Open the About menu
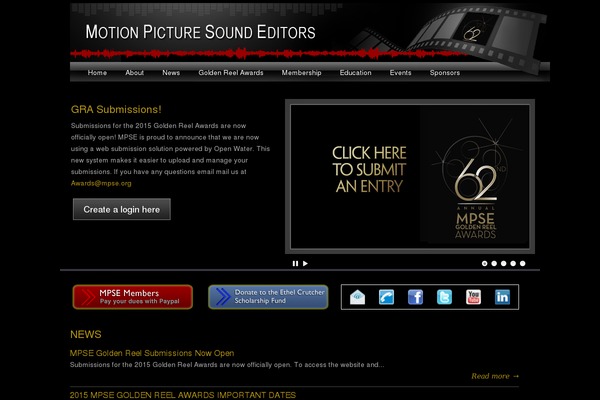Viewport: 600px width, 400px height. click(135, 73)
